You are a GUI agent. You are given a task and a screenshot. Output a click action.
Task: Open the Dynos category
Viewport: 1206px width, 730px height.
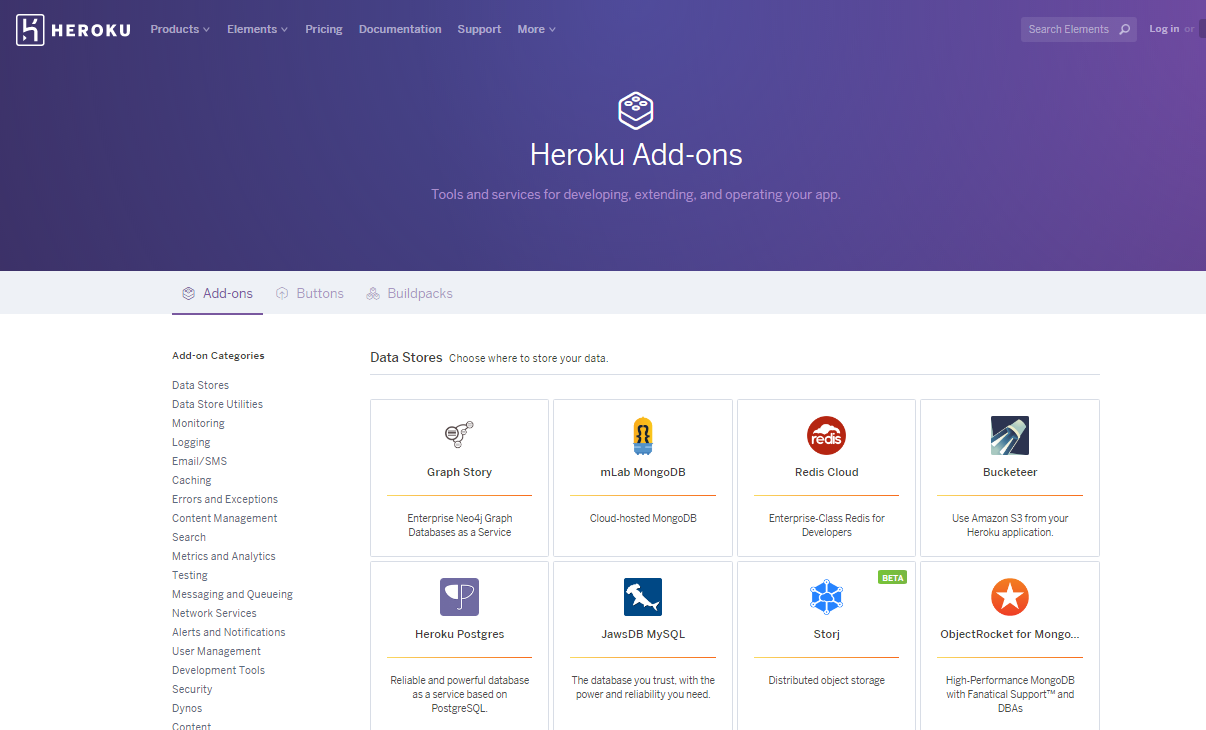(x=187, y=708)
